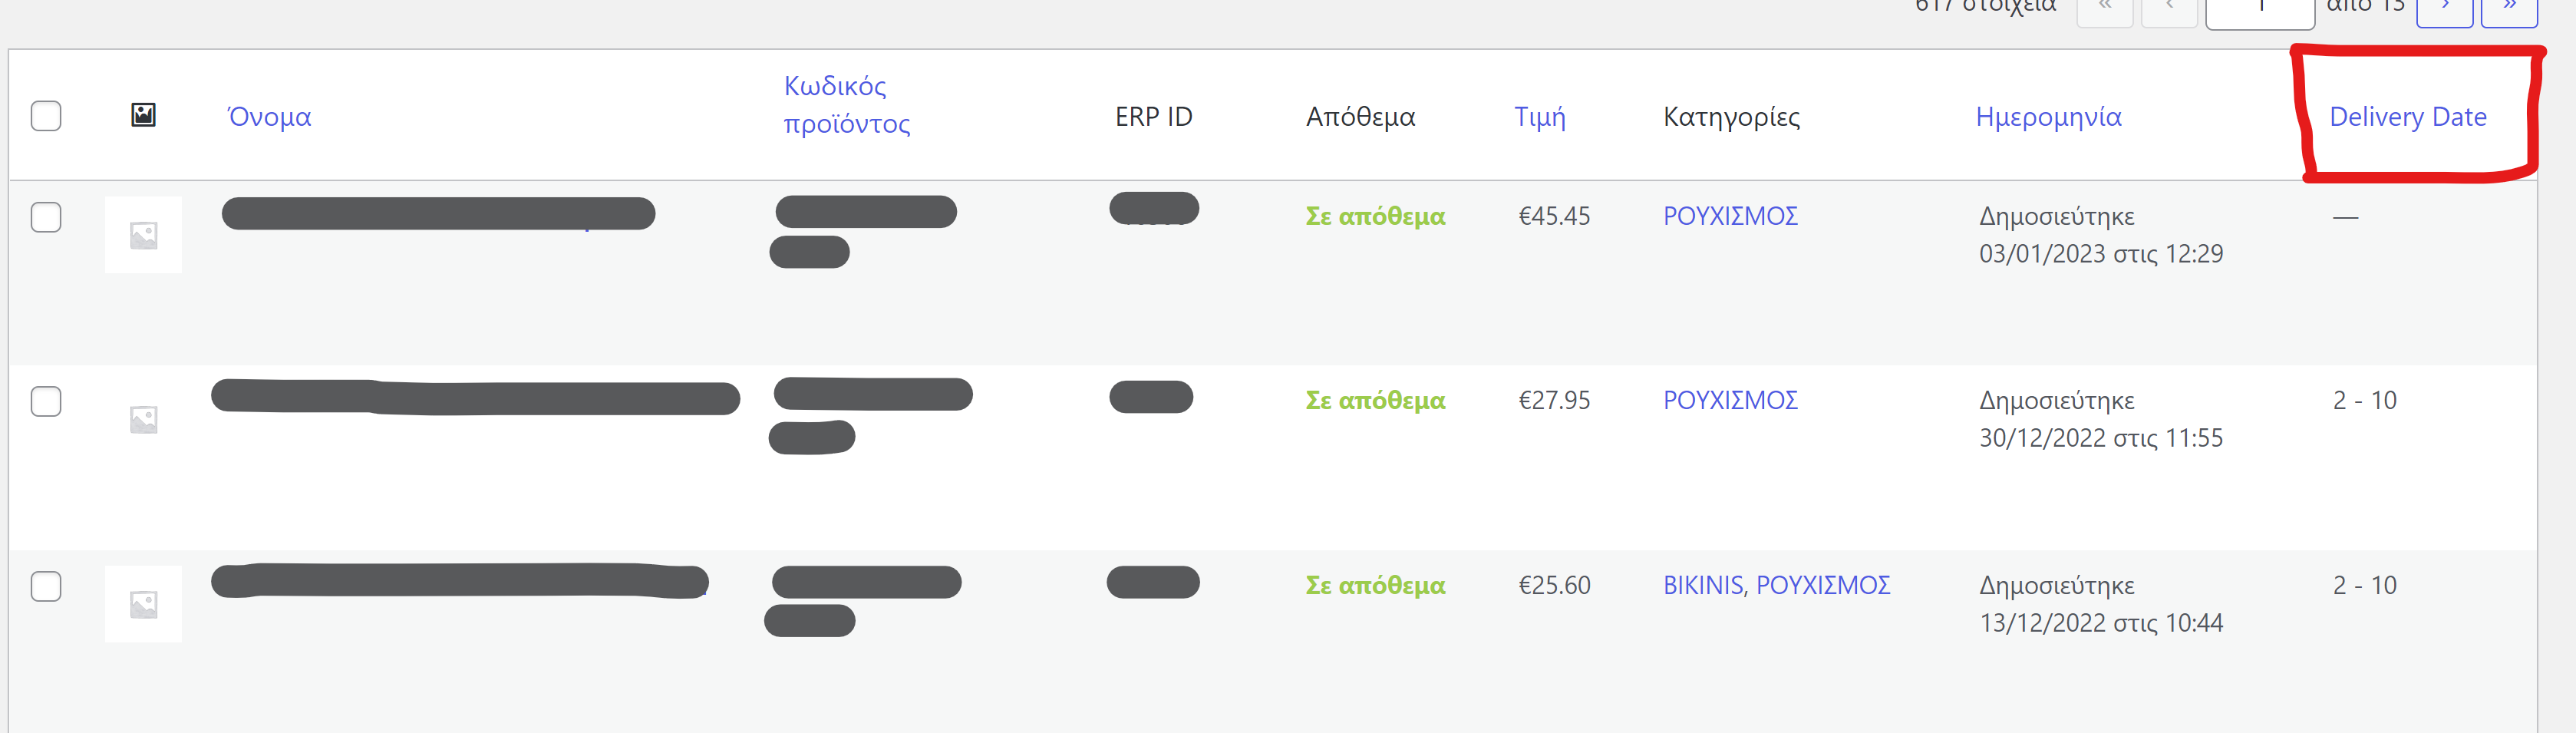Go to the next page of products
This screenshot has height=733, width=2576.
(x=2443, y=10)
